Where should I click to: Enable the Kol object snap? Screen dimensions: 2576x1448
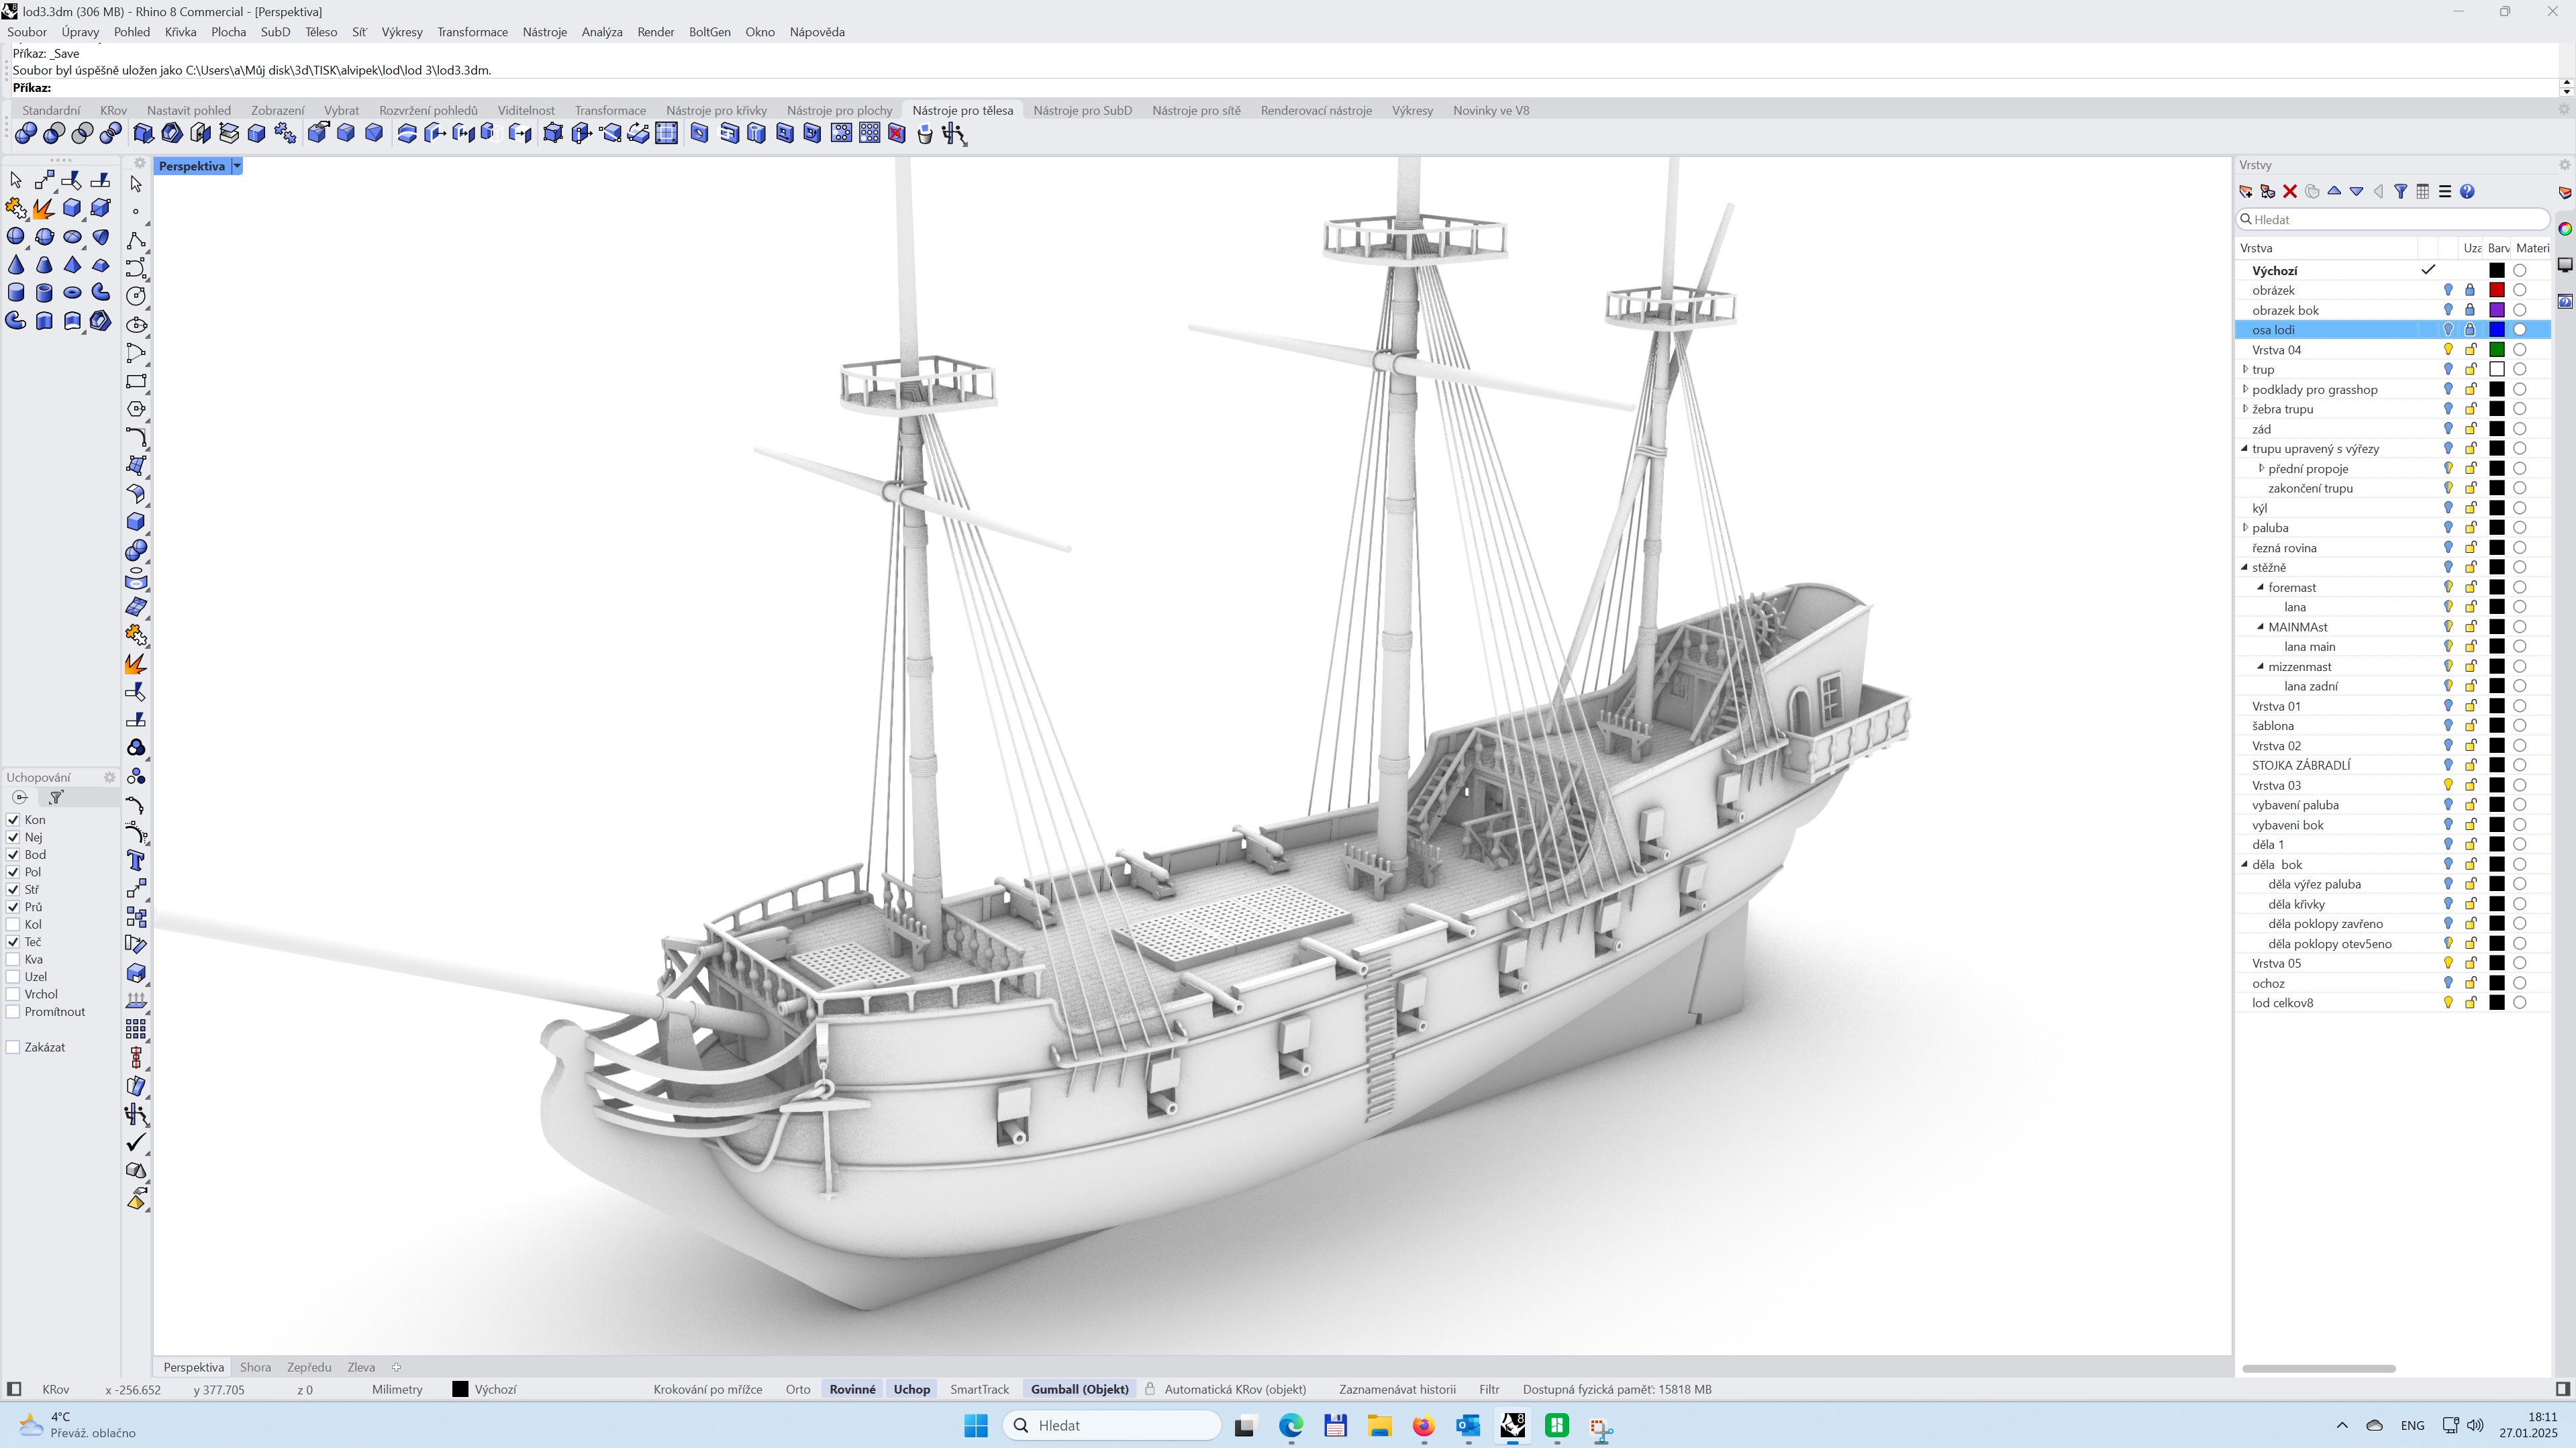(13, 925)
